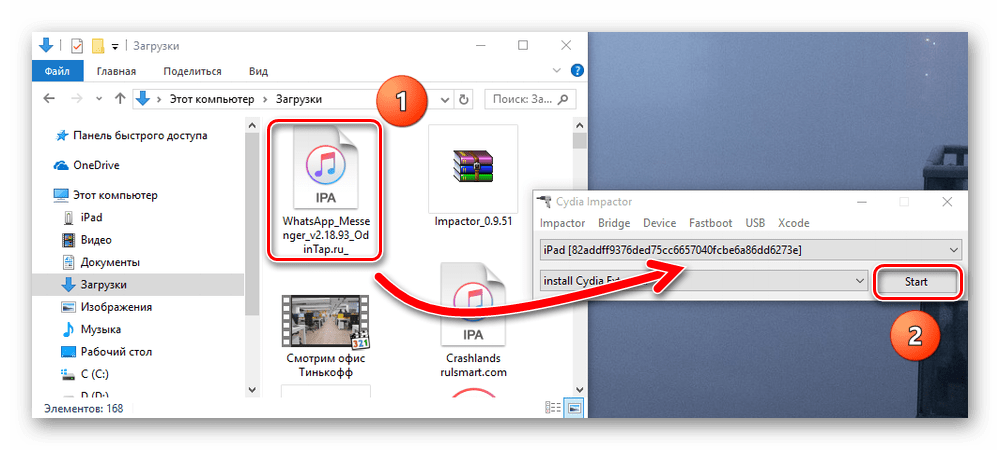Open the Impactor menu in Cydia Impactor
This screenshot has height=450, width=1000.
point(562,223)
